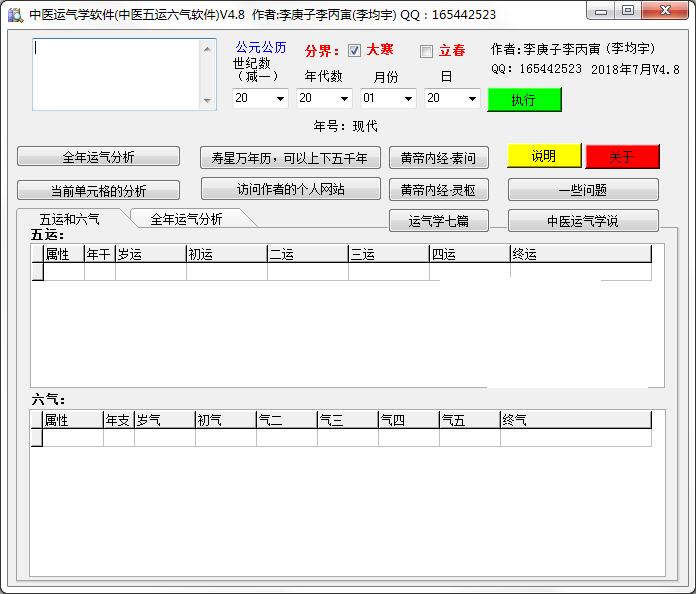Screen dimensions: 696x594
Task: Enable the 大寒 boundary checkbox
Action: coord(354,51)
